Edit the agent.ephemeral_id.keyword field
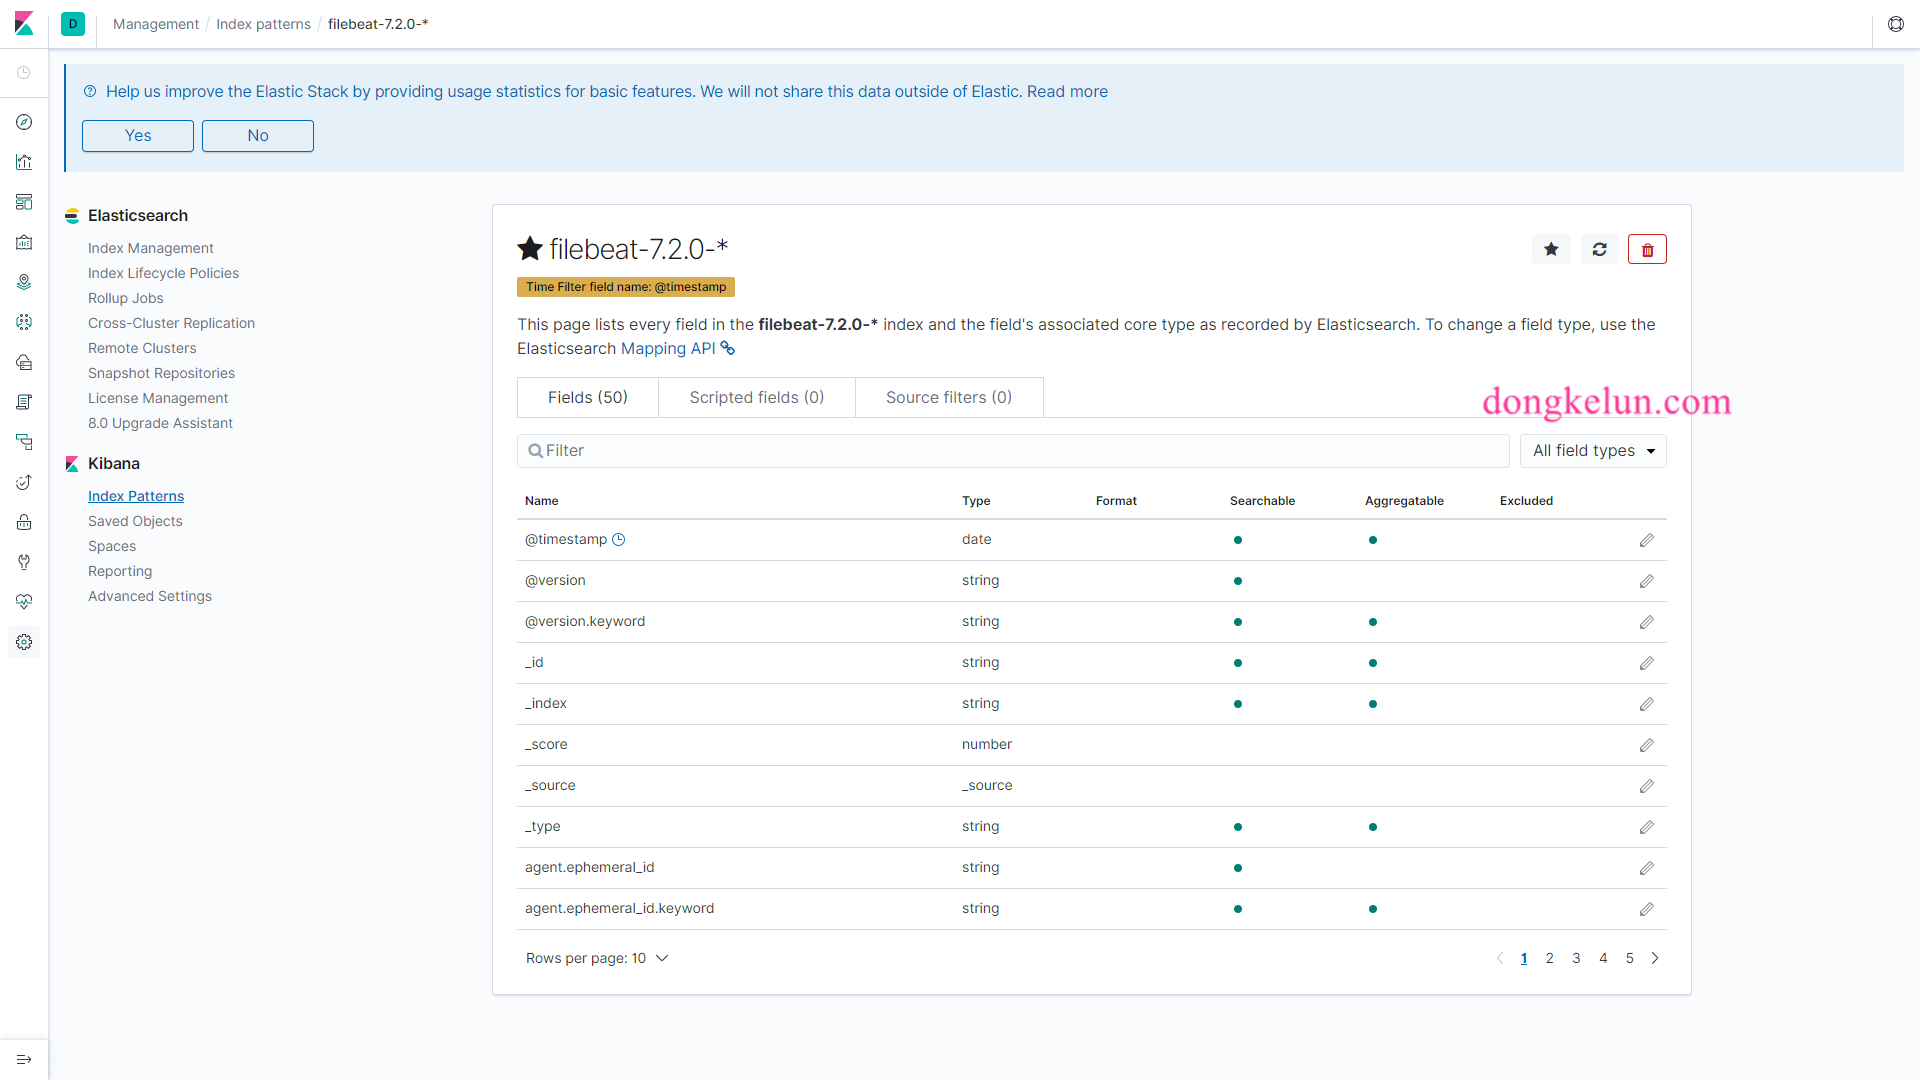Image resolution: width=1920 pixels, height=1080 pixels. coord(1647,909)
